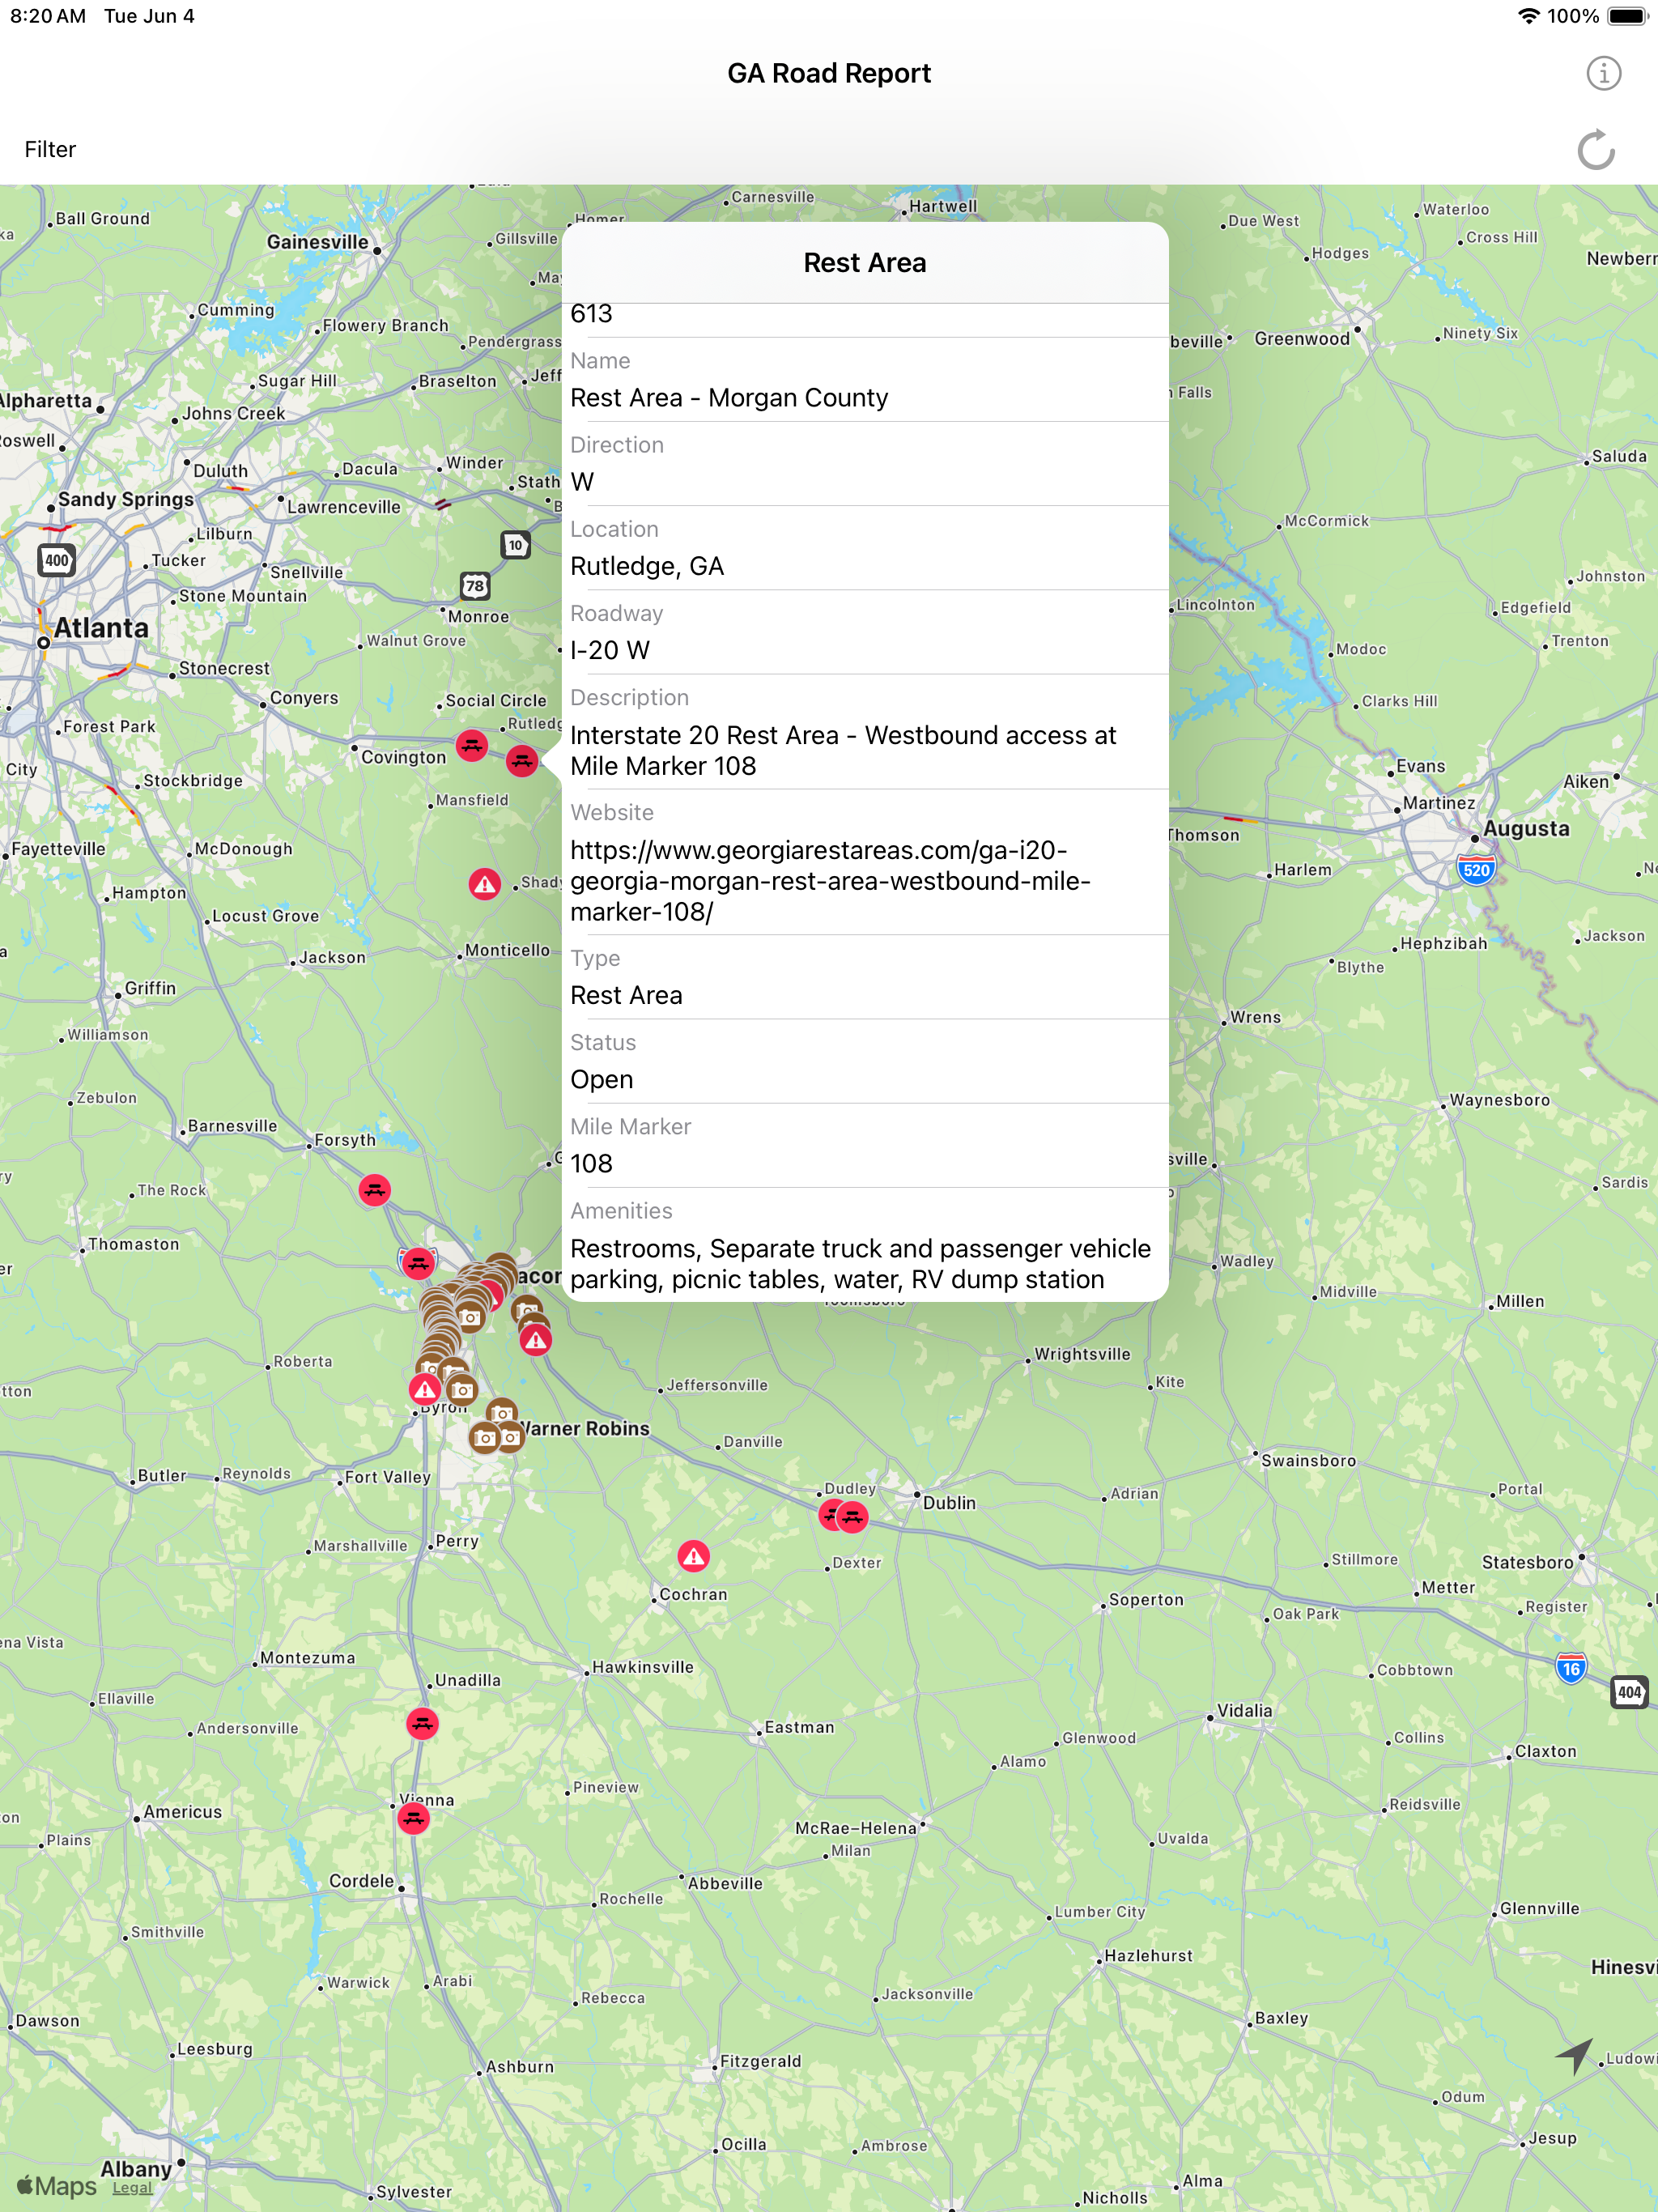Image resolution: width=1658 pixels, height=2212 pixels.
Task: Select the rest area pin beside Rutledge
Action: (x=522, y=761)
